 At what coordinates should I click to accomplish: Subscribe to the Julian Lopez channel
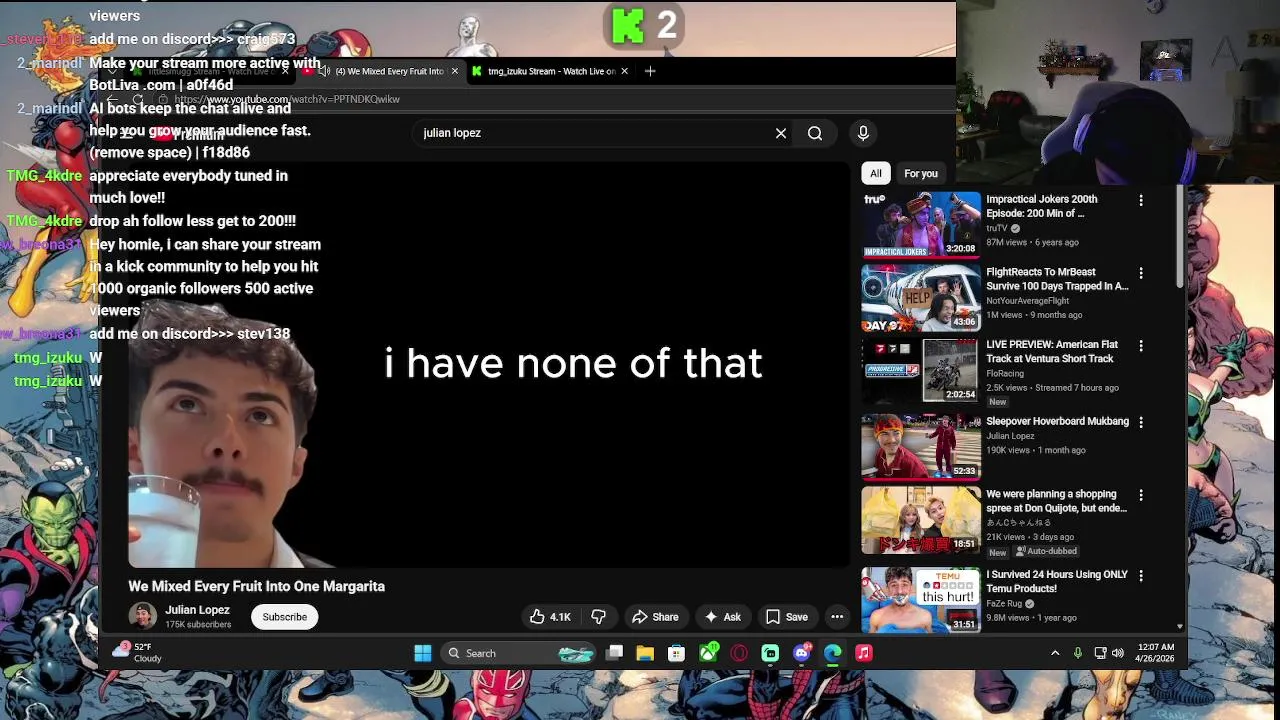coord(285,617)
